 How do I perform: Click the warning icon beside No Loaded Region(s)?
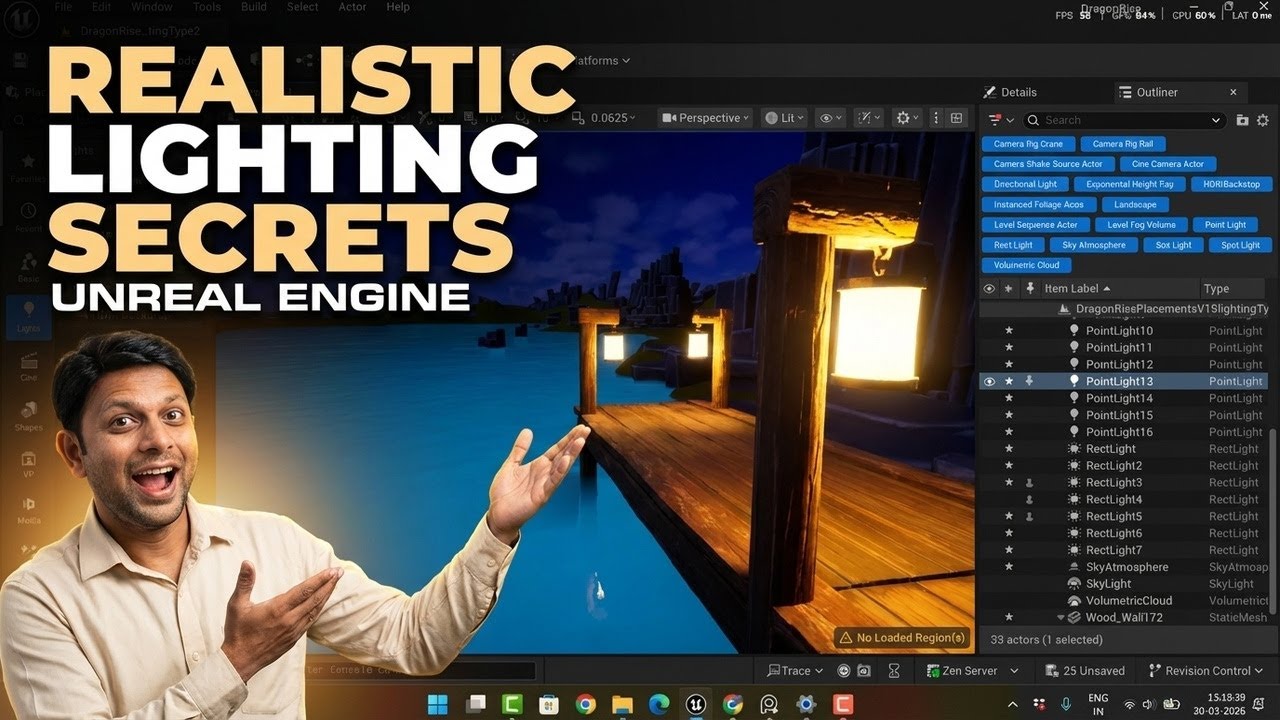point(845,638)
